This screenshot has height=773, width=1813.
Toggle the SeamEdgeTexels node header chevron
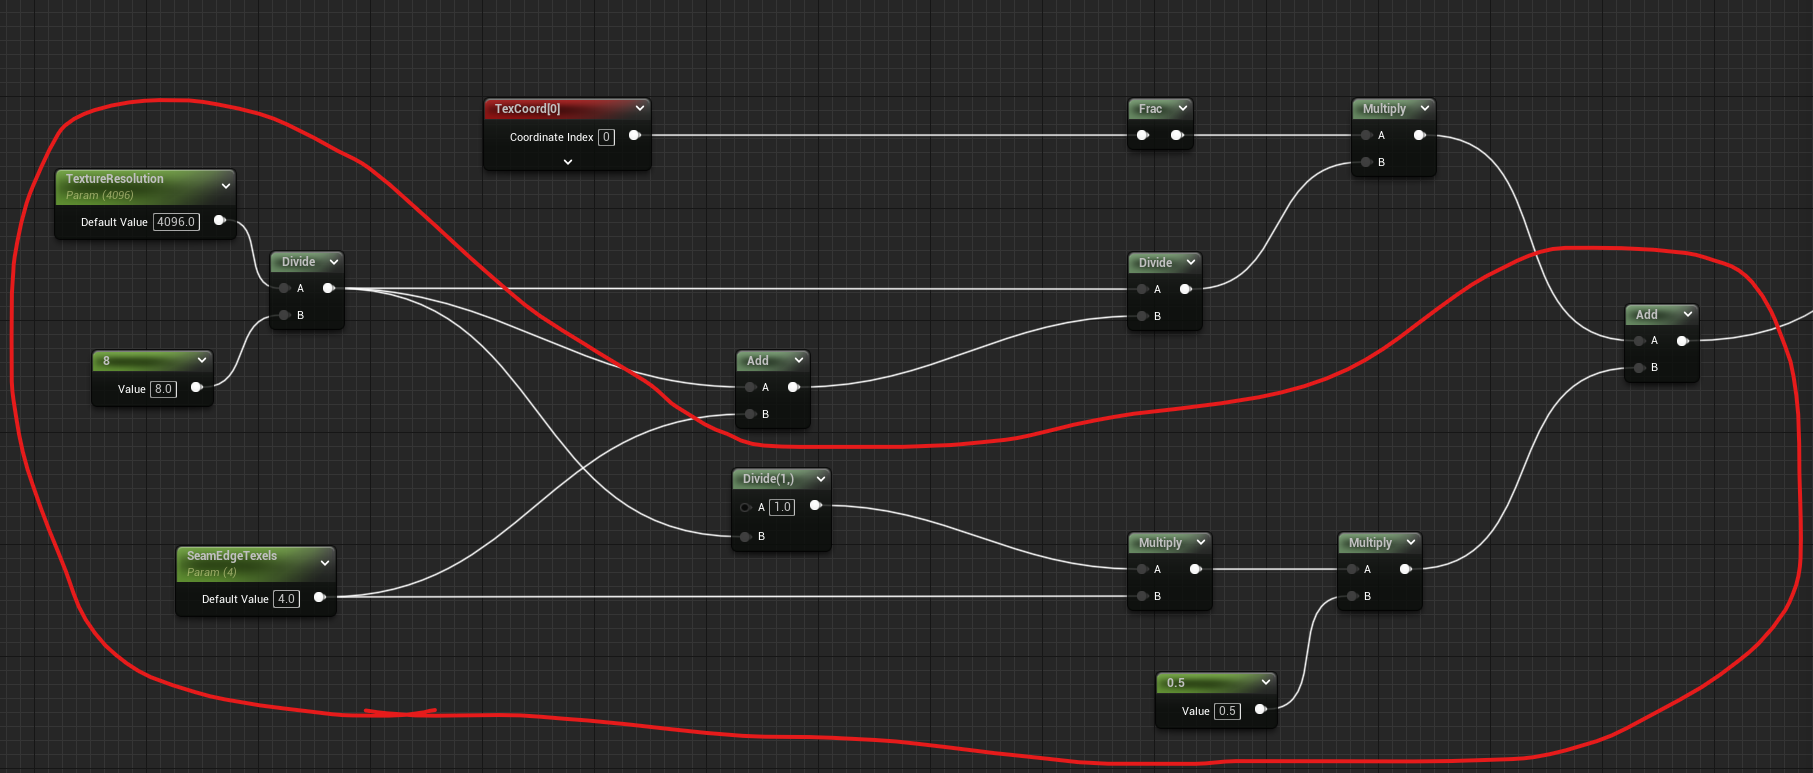click(x=325, y=563)
